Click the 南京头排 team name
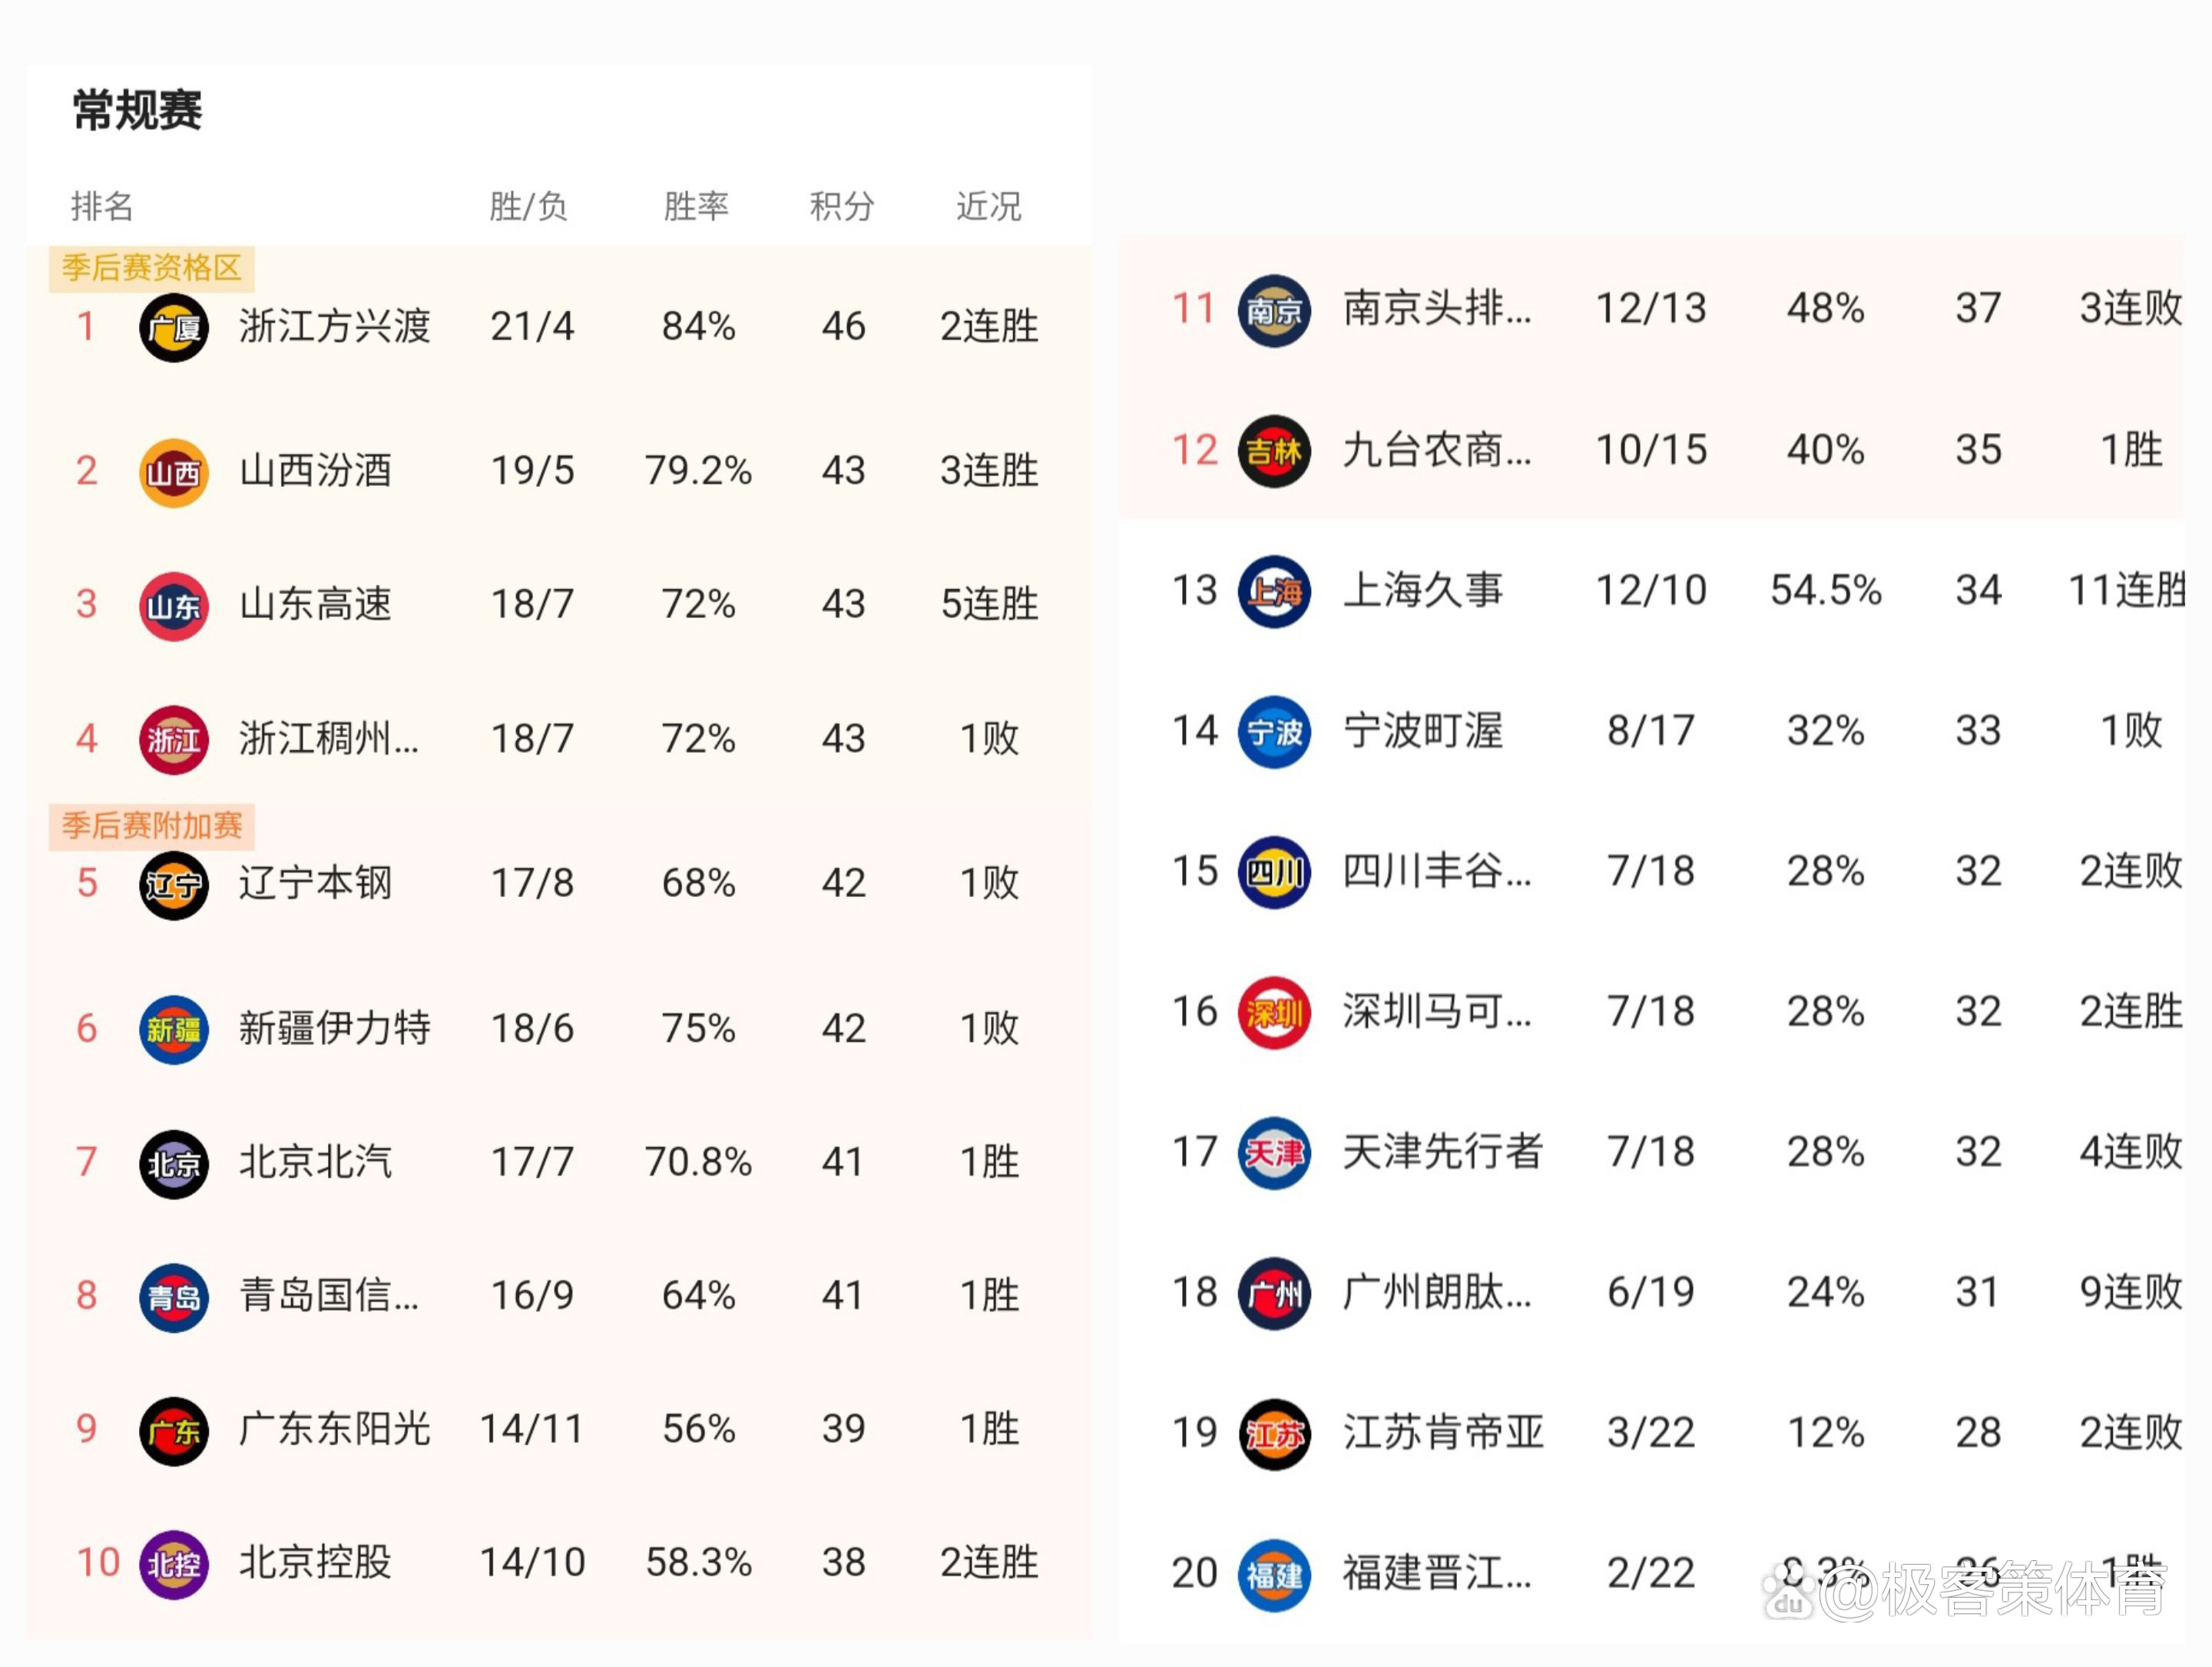 point(1436,309)
